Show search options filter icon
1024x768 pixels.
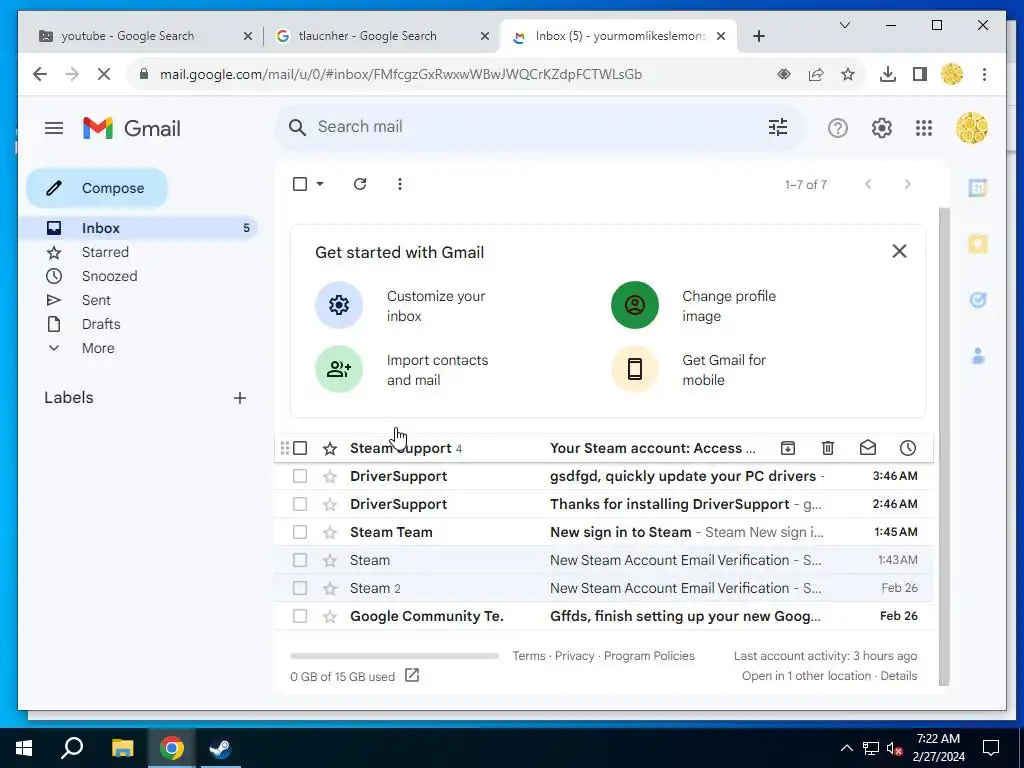(777, 127)
